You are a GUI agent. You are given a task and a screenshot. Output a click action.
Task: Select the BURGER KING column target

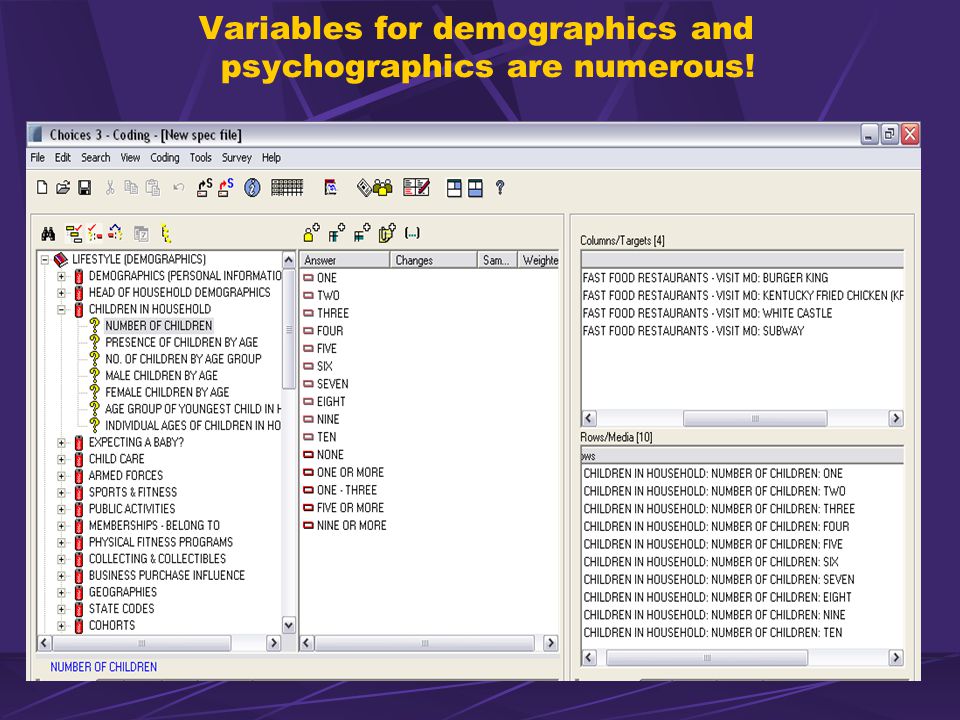click(705, 278)
